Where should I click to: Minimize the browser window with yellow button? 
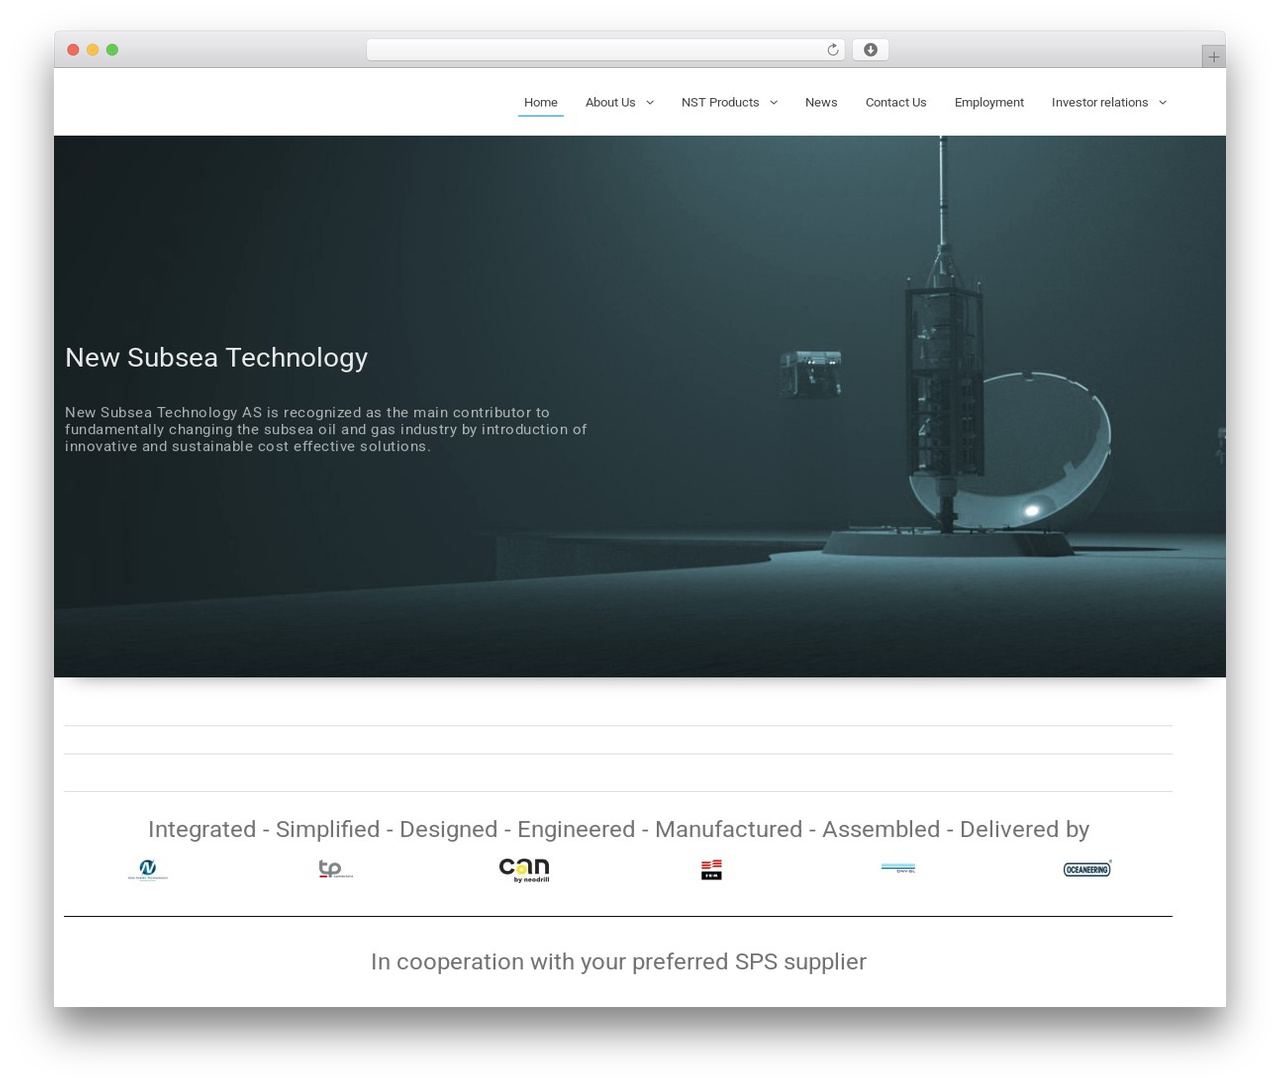click(92, 50)
